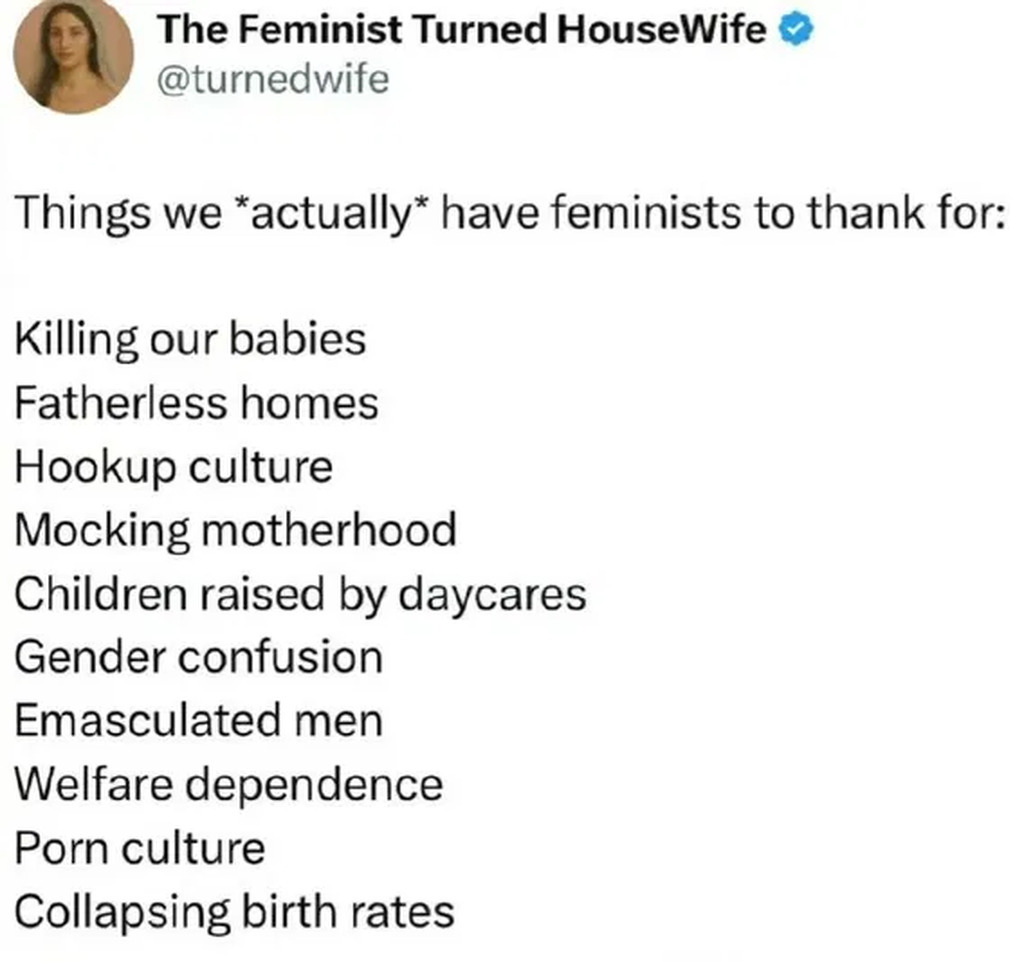Select the "Welfare dependence" line
Image resolution: width=1024 pixels, height=962 pixels.
[x=228, y=785]
